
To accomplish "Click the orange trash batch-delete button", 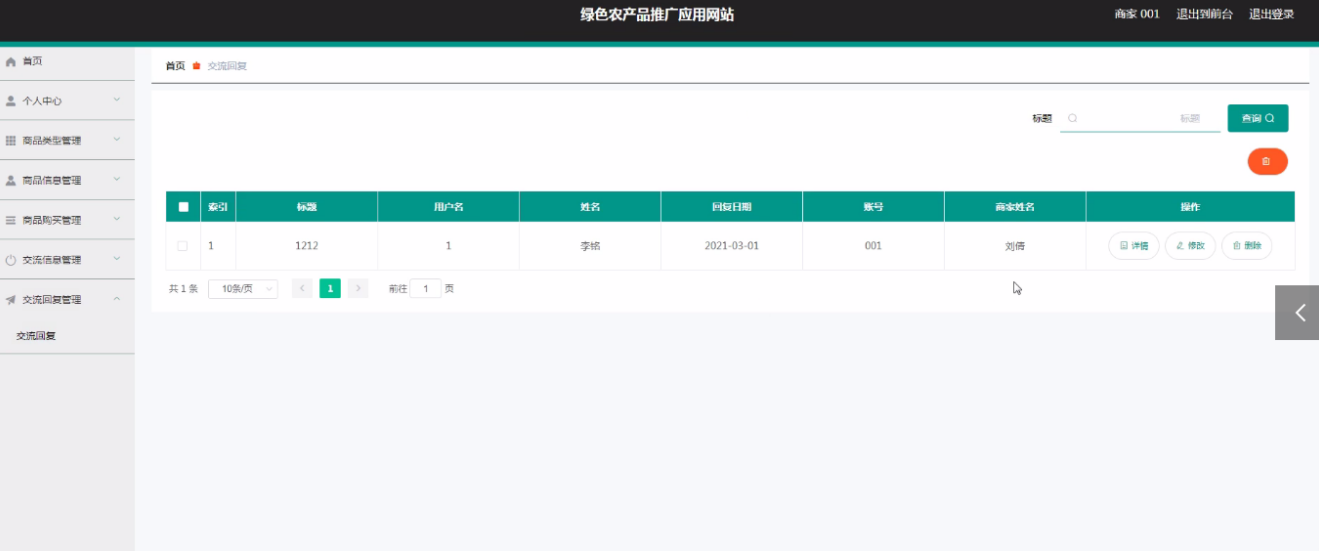I will 1267,161.
